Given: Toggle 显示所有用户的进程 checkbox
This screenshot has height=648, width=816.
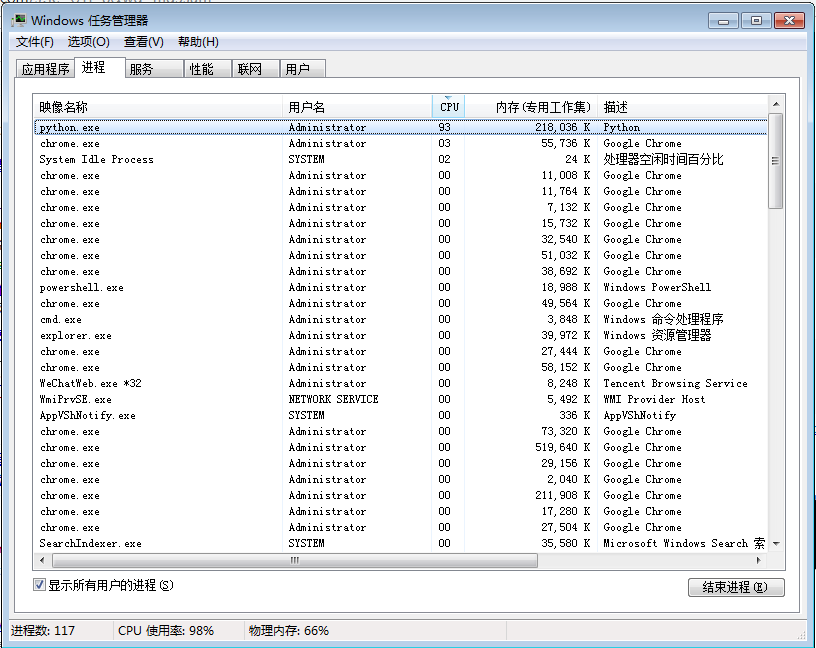Looking at the screenshot, I should 39,585.
